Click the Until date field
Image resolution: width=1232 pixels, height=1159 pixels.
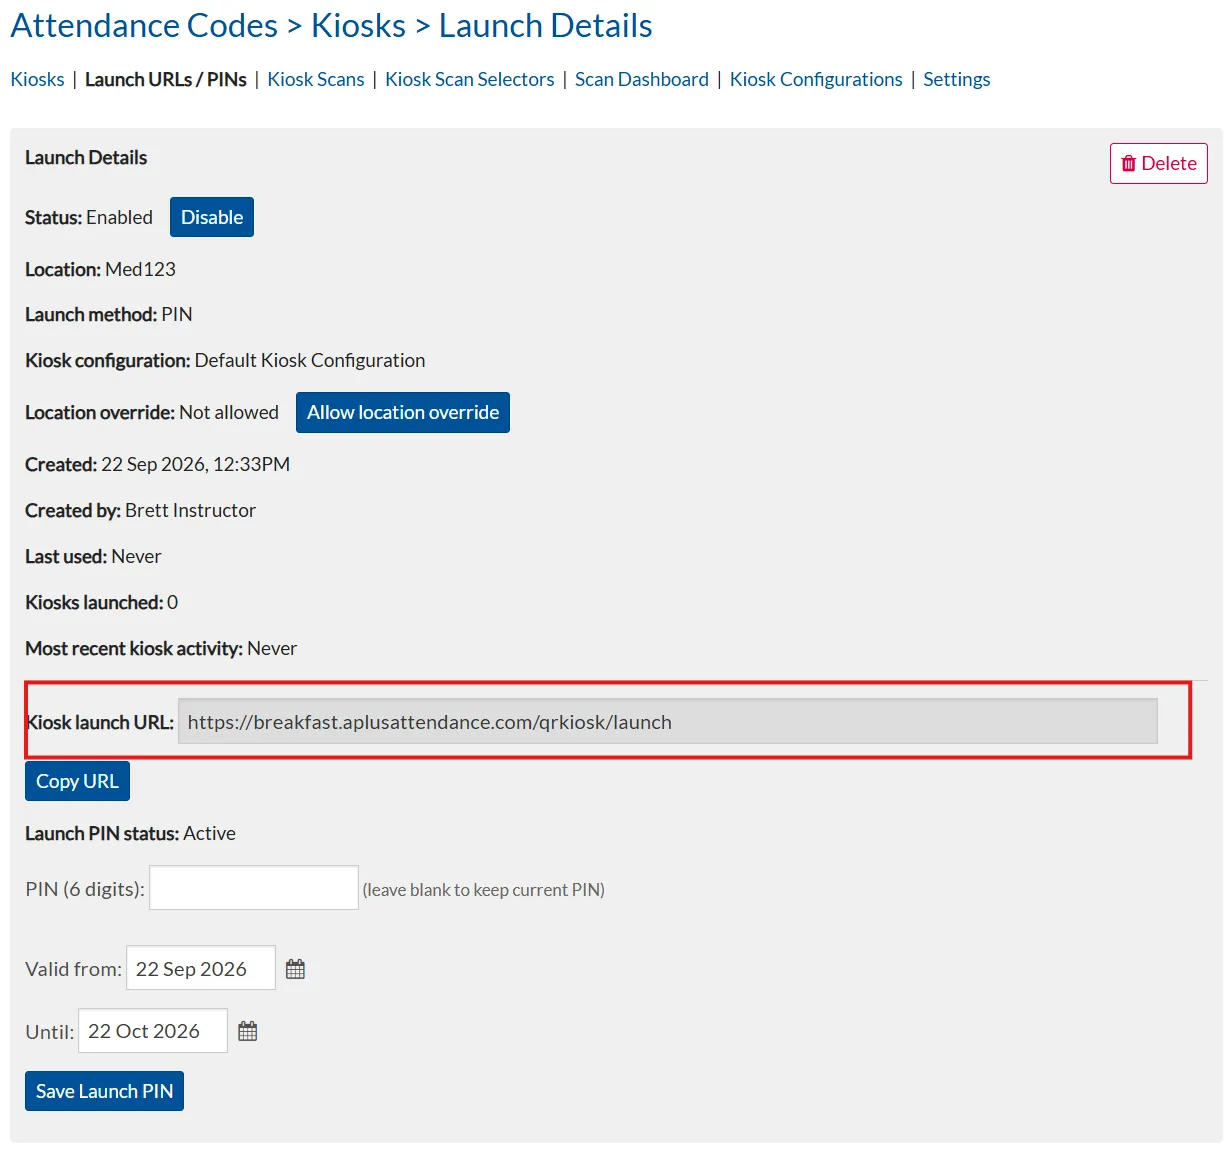(x=153, y=1031)
